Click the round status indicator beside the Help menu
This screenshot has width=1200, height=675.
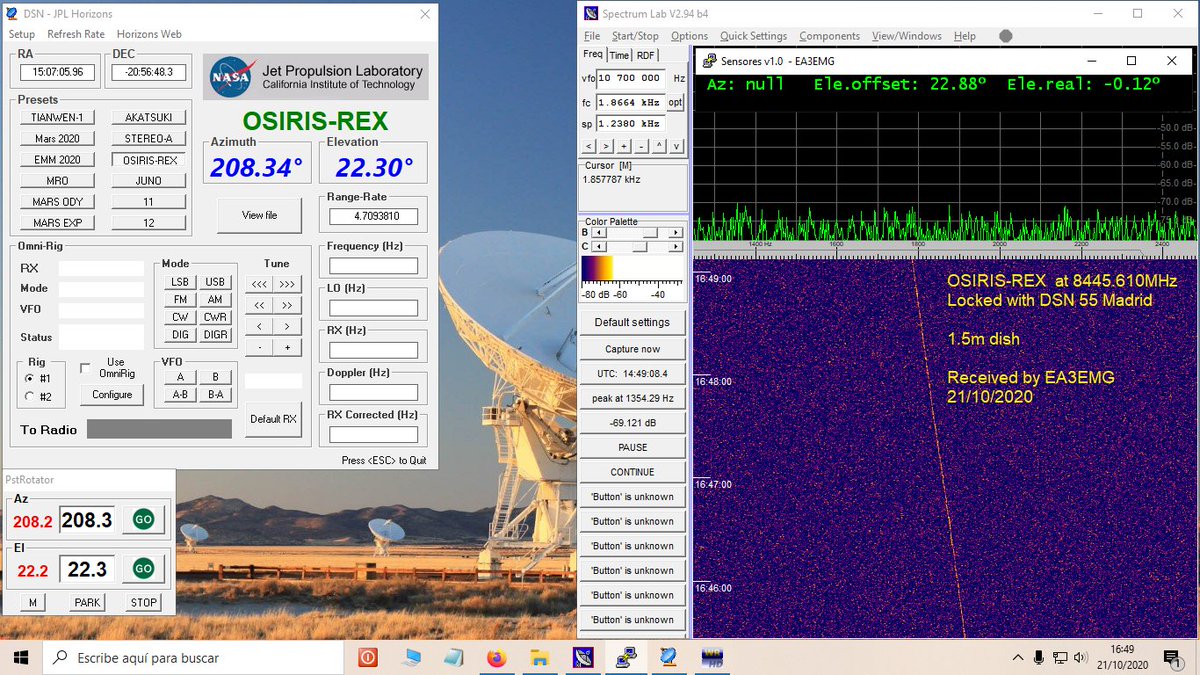[x=1004, y=36]
